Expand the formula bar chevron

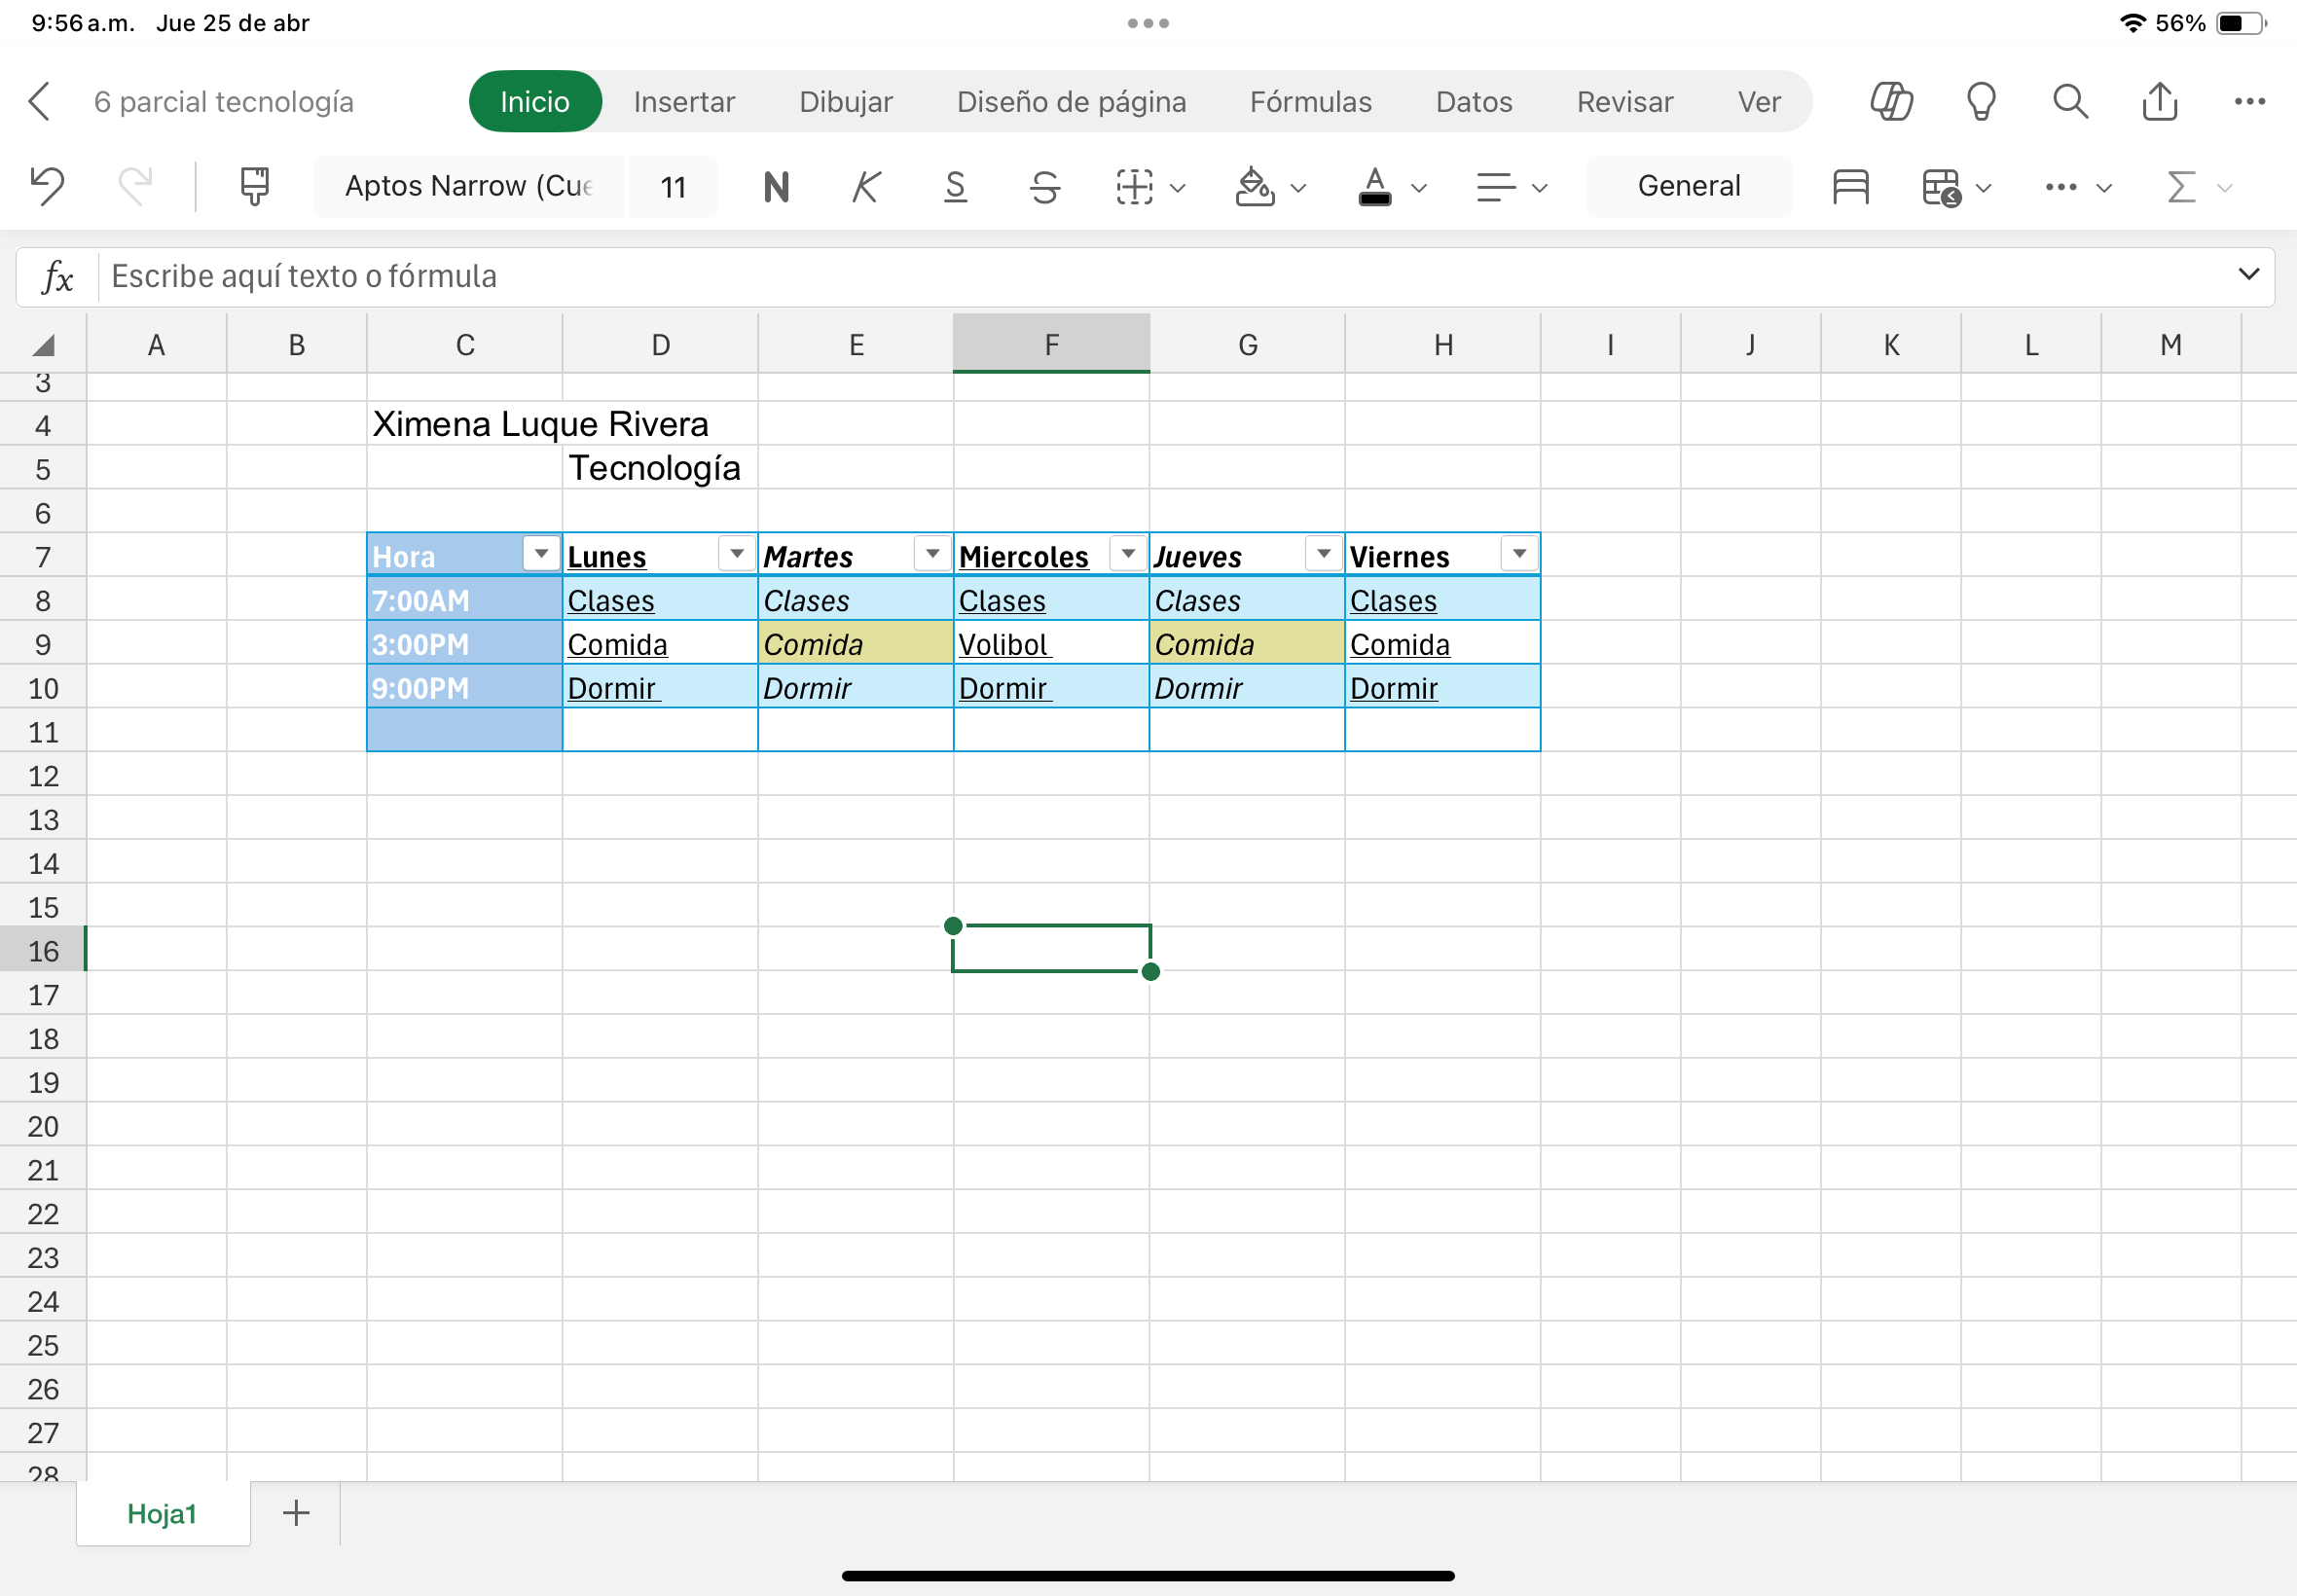2248,274
